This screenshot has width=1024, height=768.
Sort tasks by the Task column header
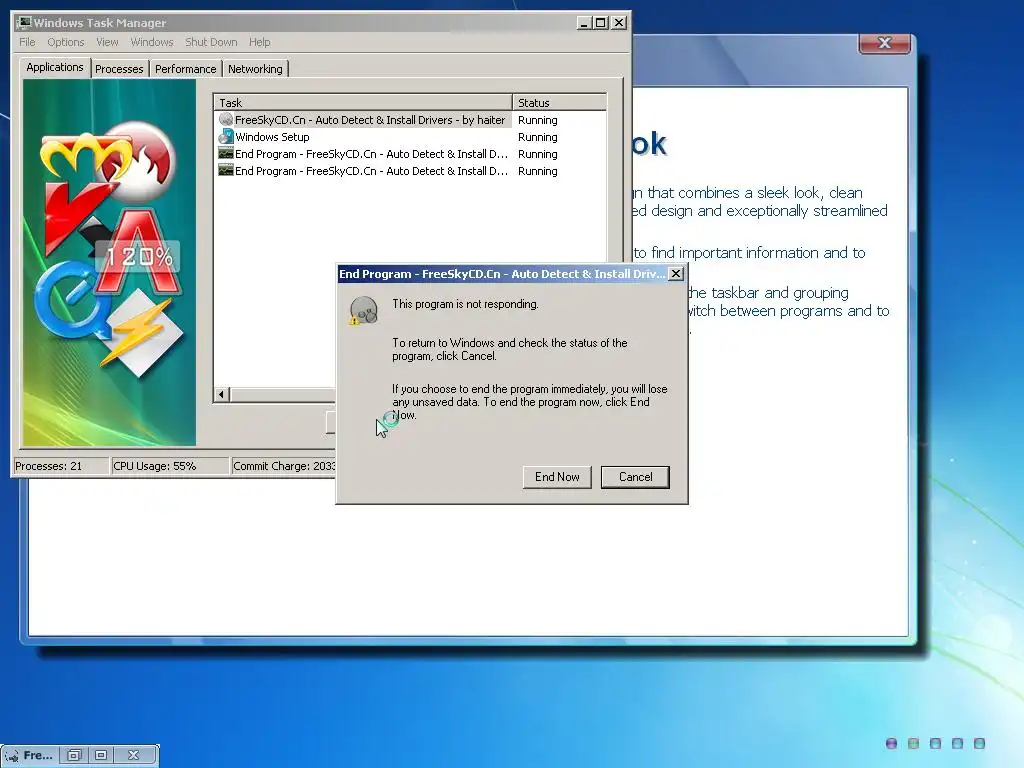click(363, 103)
